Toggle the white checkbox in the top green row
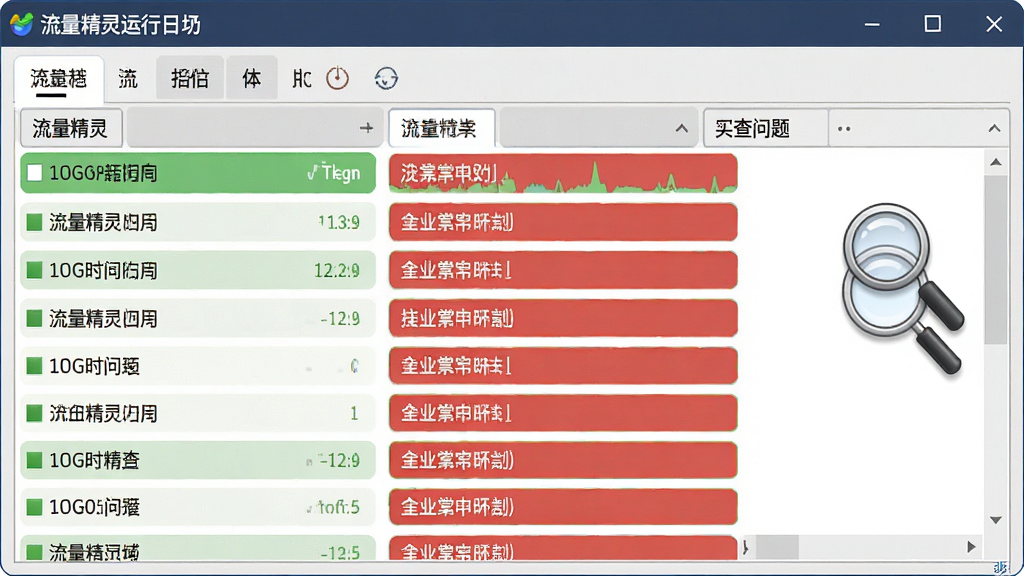 35,173
